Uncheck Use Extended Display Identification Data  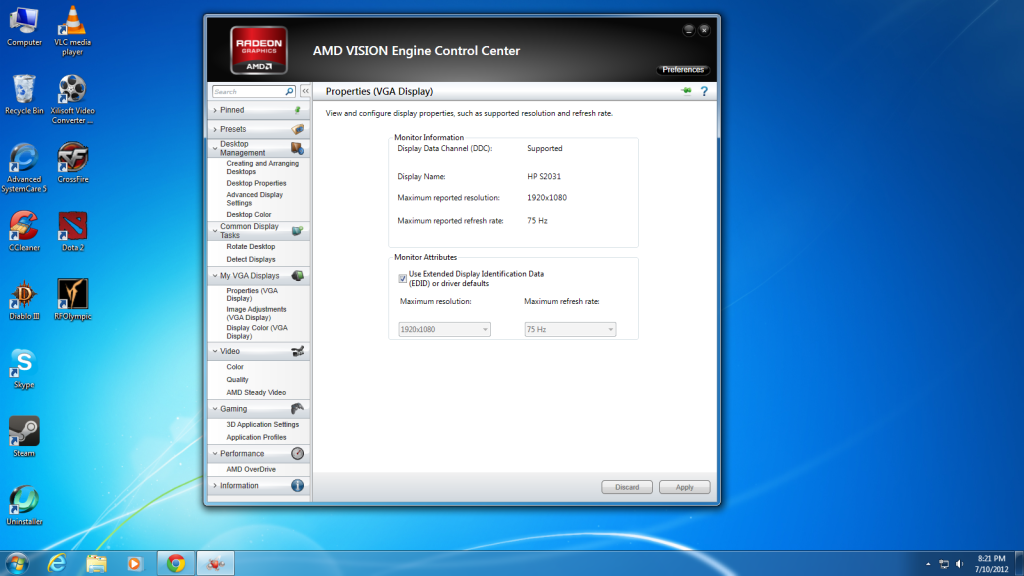pos(403,278)
